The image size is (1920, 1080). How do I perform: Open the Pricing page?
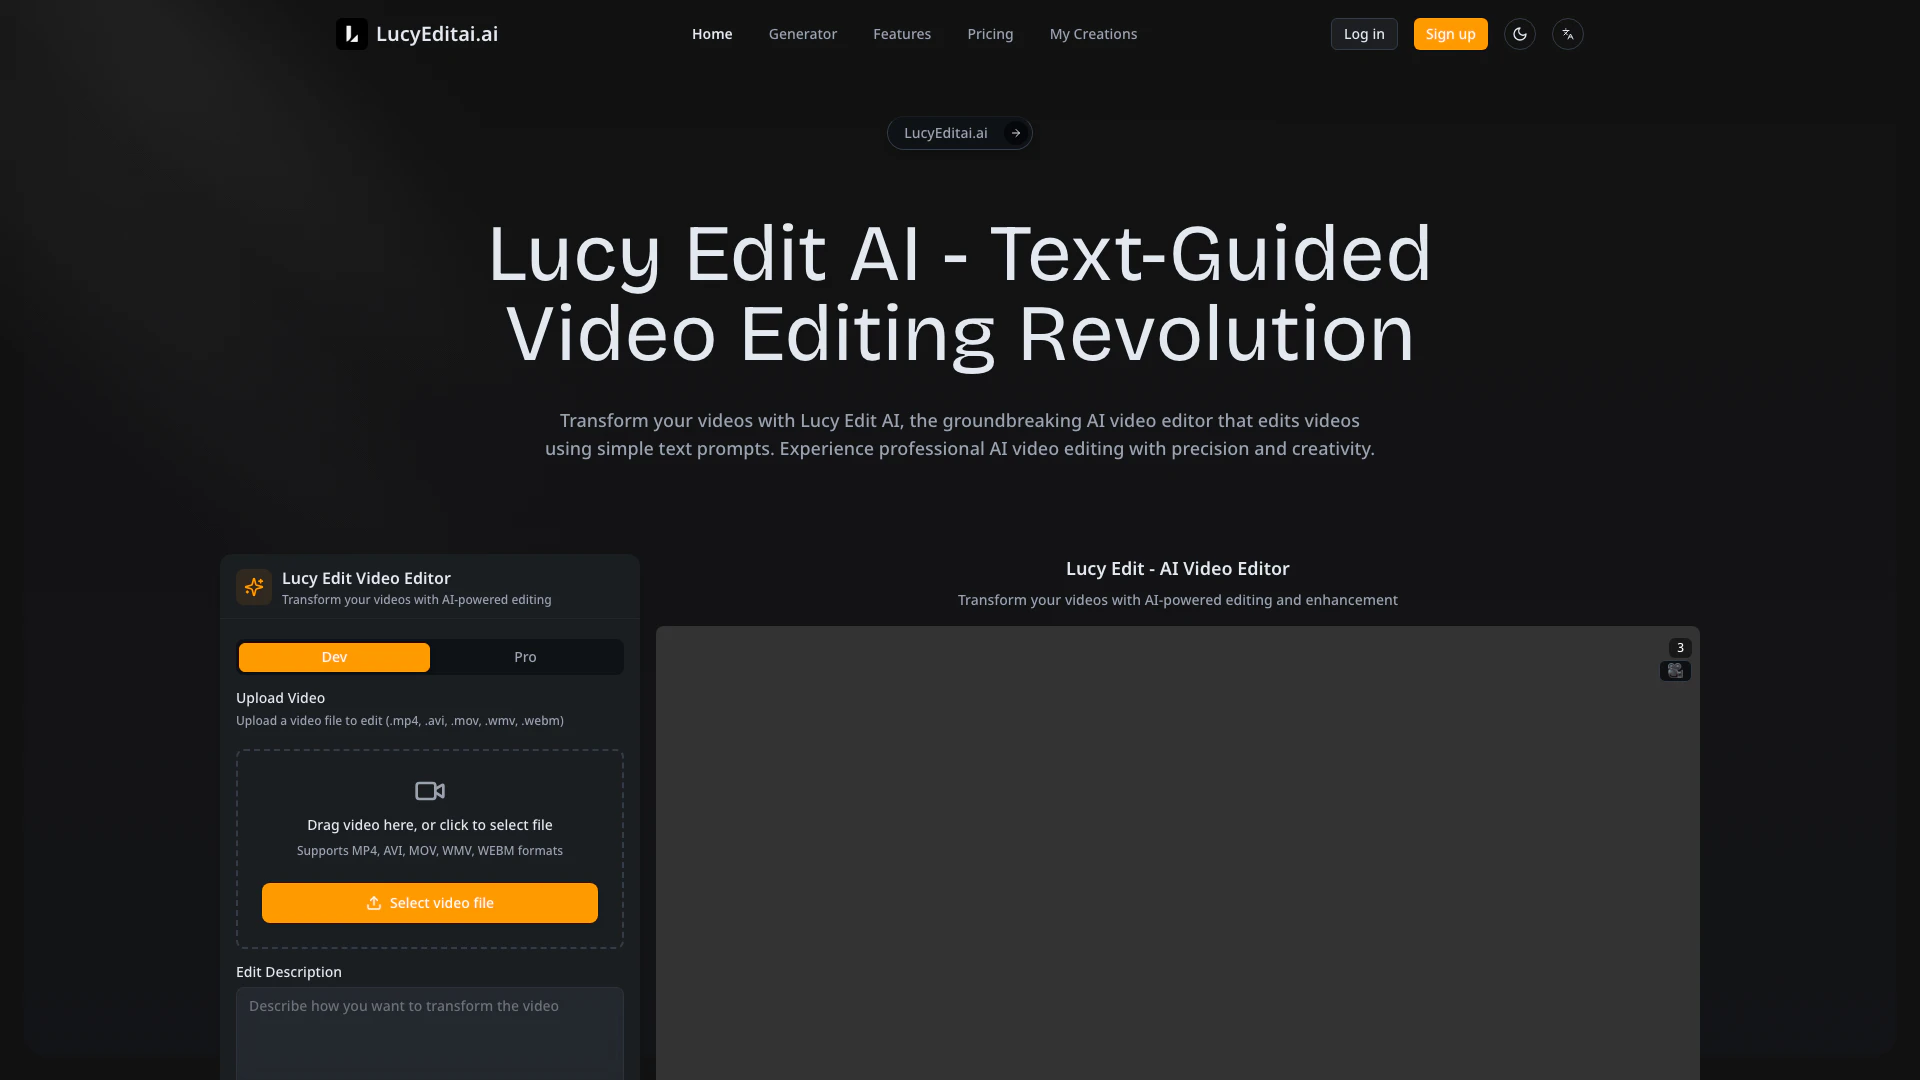coord(990,34)
